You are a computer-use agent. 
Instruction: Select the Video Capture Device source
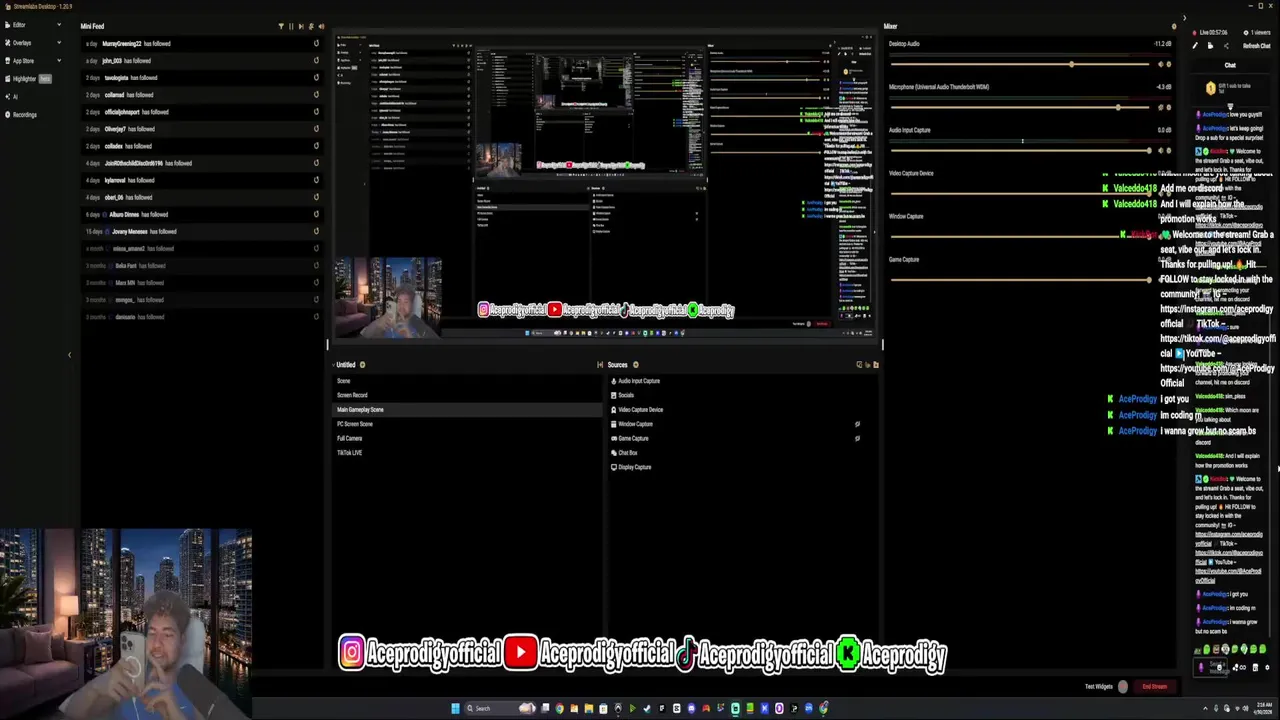pos(742,410)
